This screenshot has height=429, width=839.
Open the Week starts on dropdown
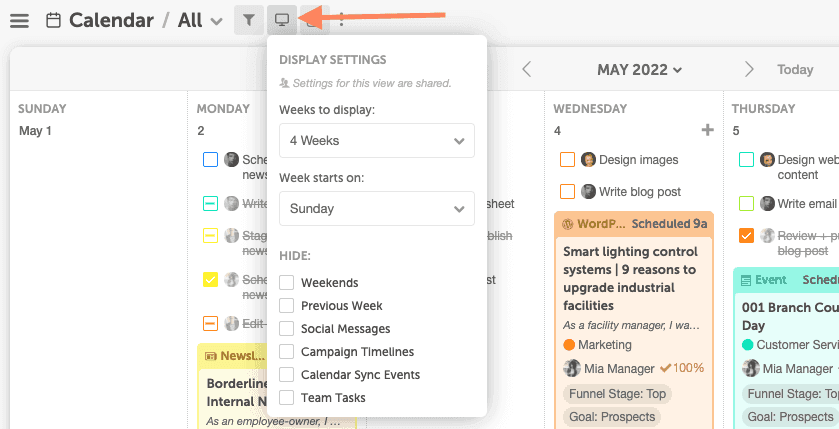(377, 209)
